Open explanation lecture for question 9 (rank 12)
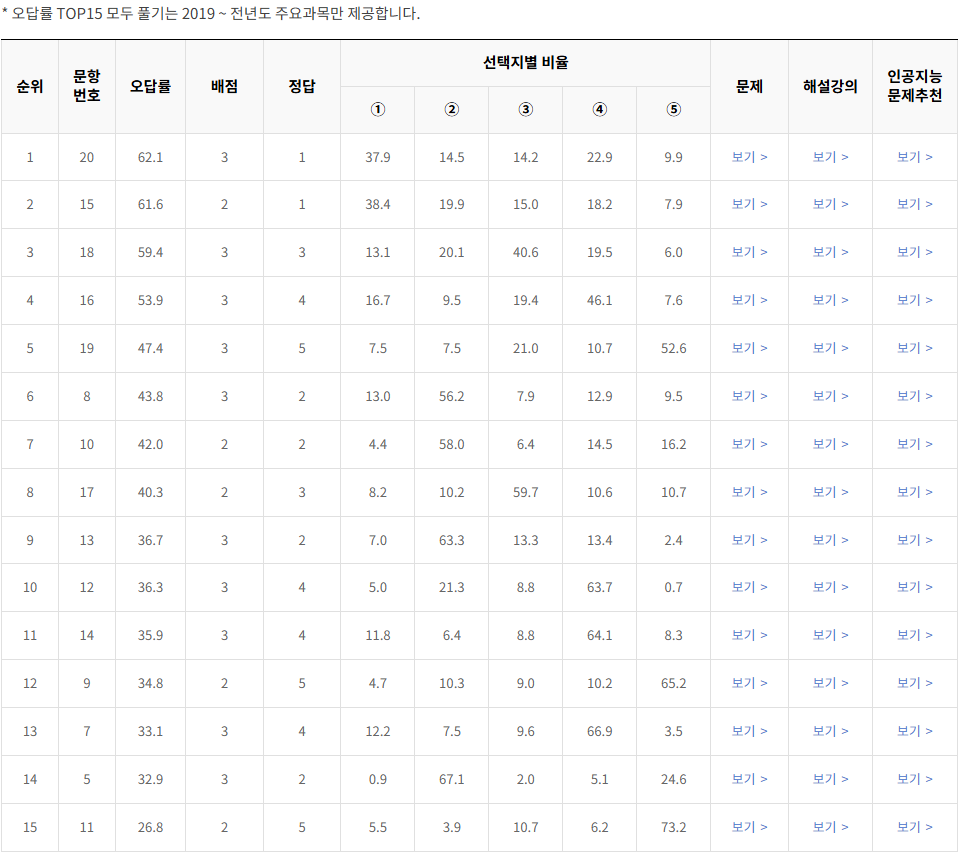The width and height of the screenshot is (960, 853). 829,683
